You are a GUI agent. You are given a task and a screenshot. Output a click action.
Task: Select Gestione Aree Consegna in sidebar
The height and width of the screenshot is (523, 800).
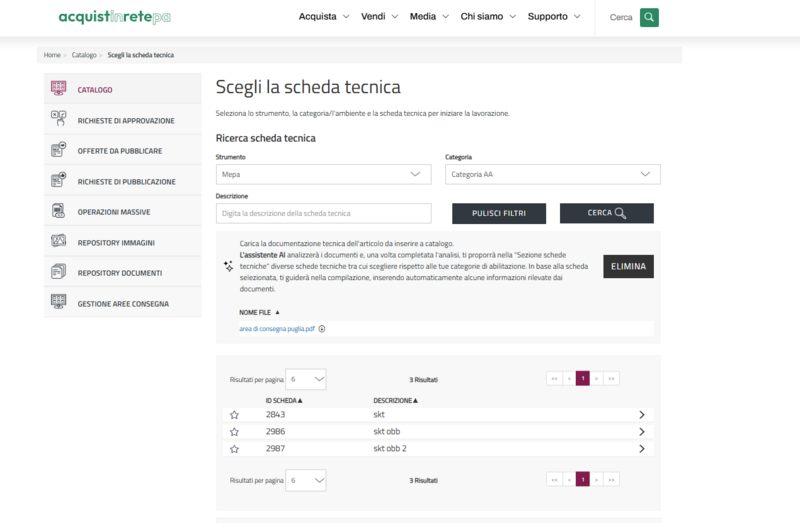click(x=123, y=304)
